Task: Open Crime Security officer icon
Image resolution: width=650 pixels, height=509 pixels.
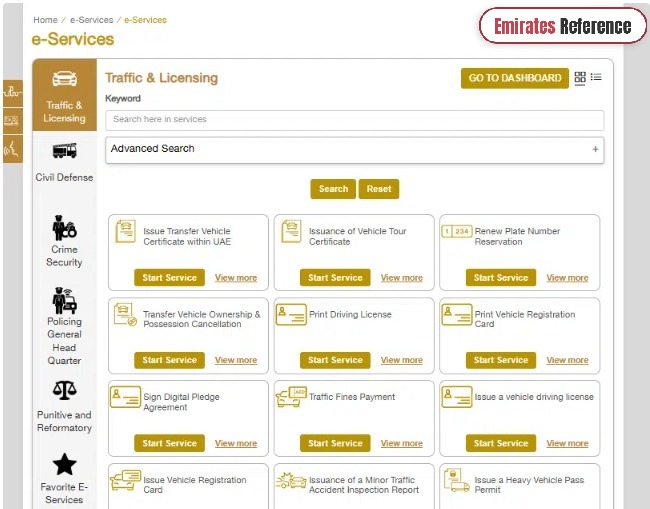Action: [64, 228]
